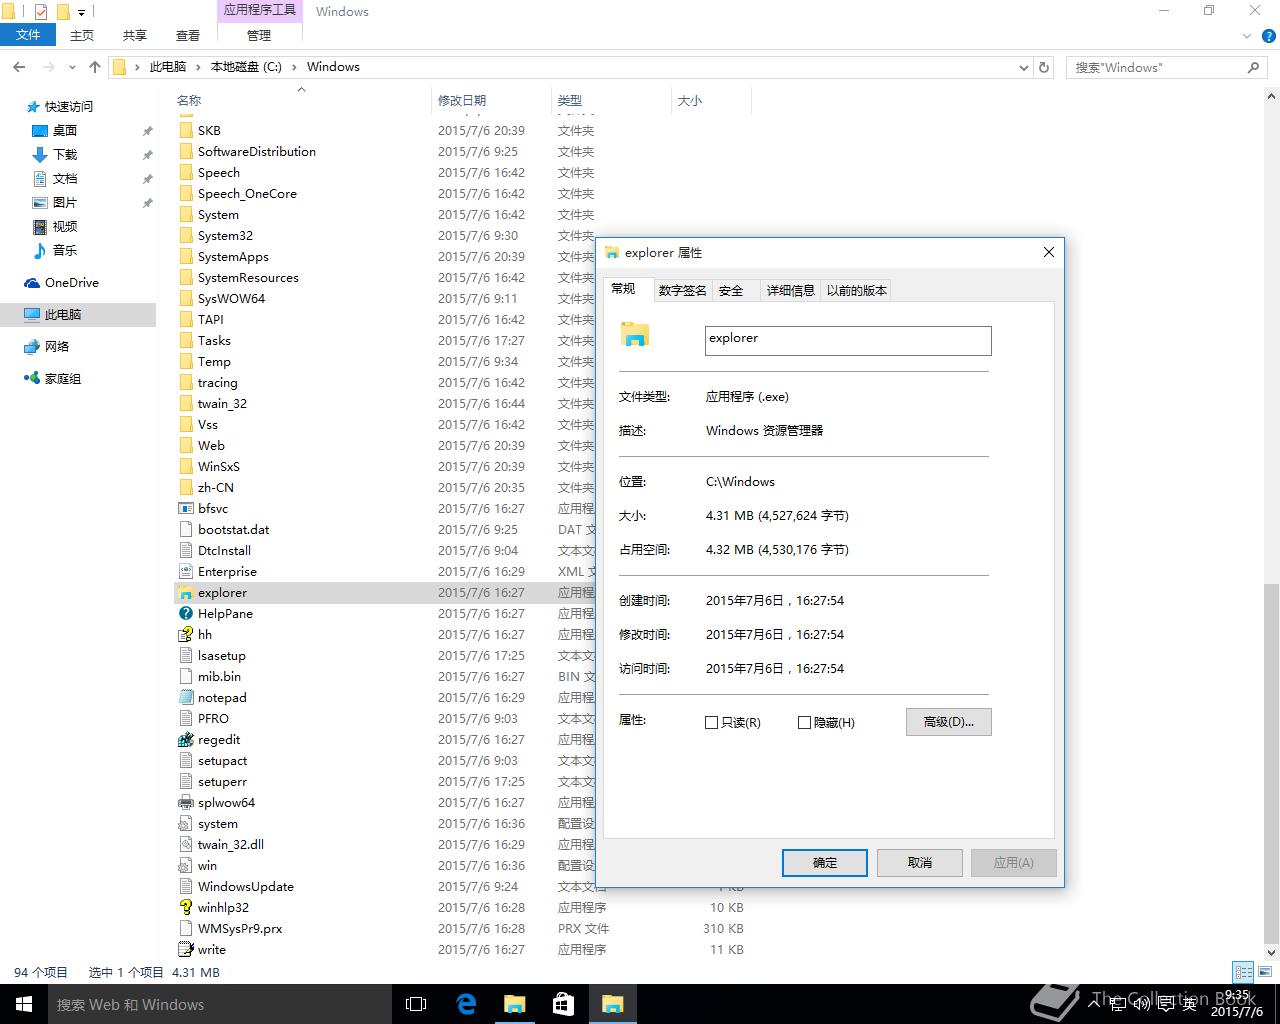The height and width of the screenshot is (1024, 1280).
Task: Click the twain_32.dll file icon
Action: 185,845
